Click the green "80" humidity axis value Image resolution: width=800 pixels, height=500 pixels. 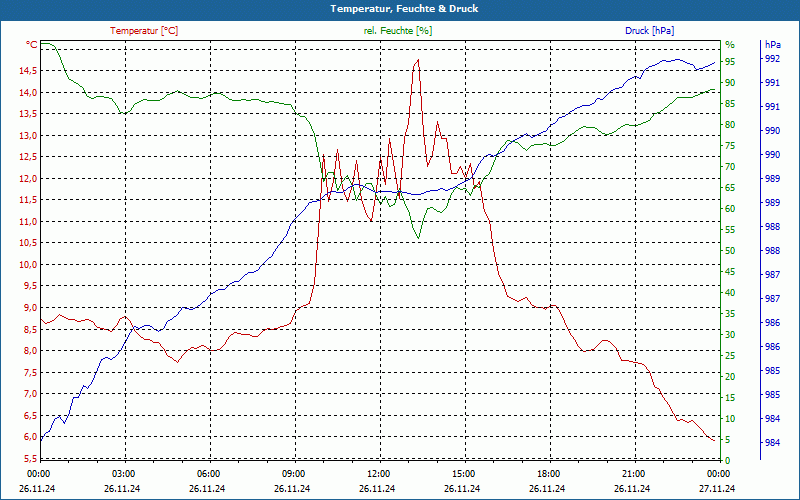click(730, 125)
